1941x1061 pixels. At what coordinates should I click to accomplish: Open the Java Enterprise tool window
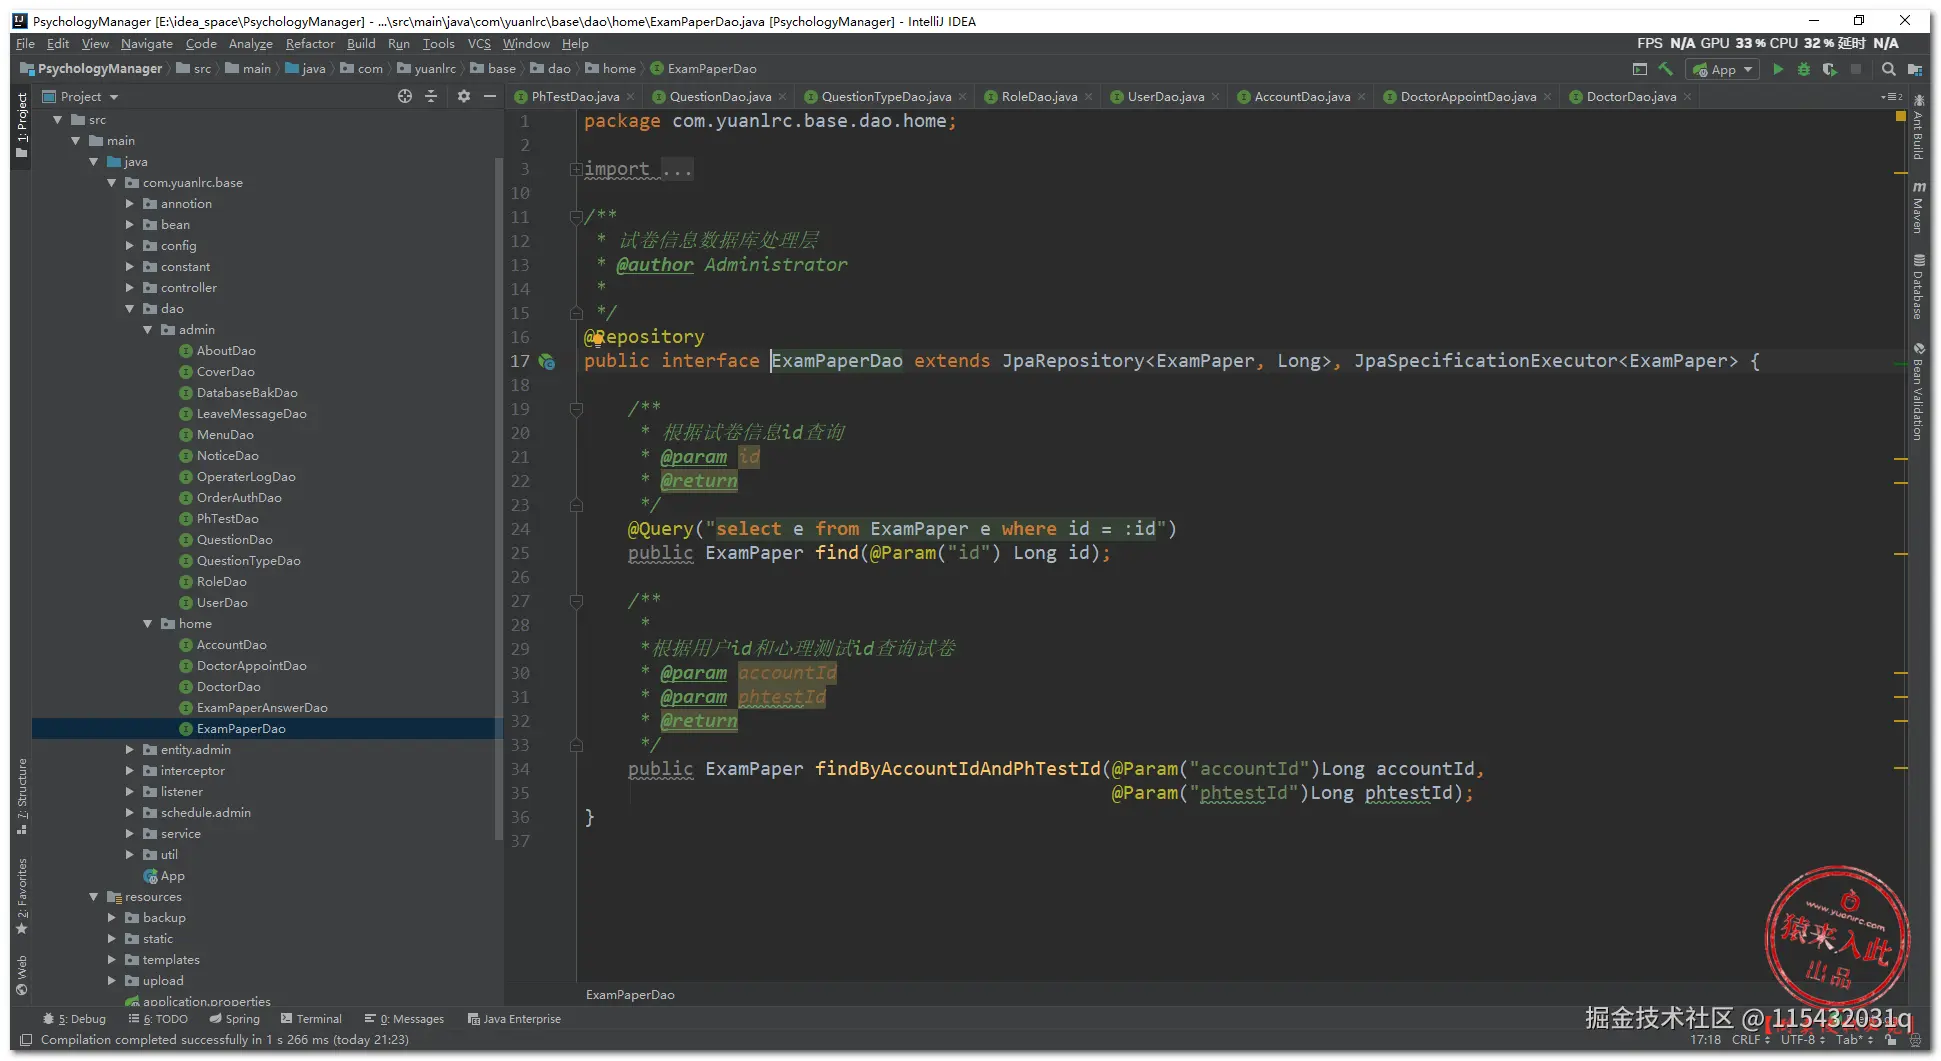pyautogui.click(x=514, y=1019)
